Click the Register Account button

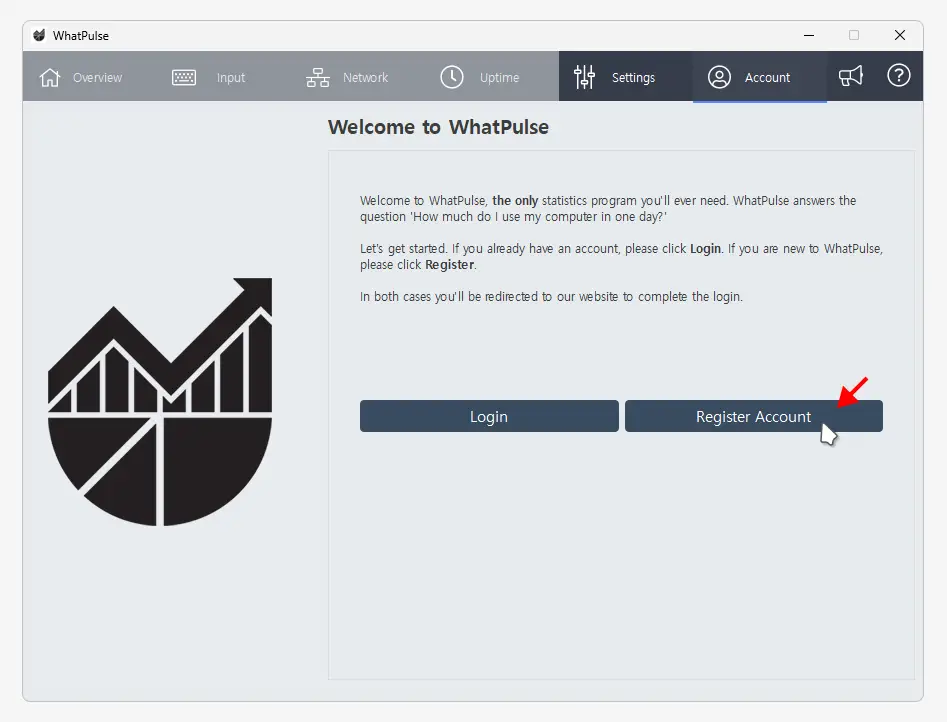pyautogui.click(x=753, y=417)
